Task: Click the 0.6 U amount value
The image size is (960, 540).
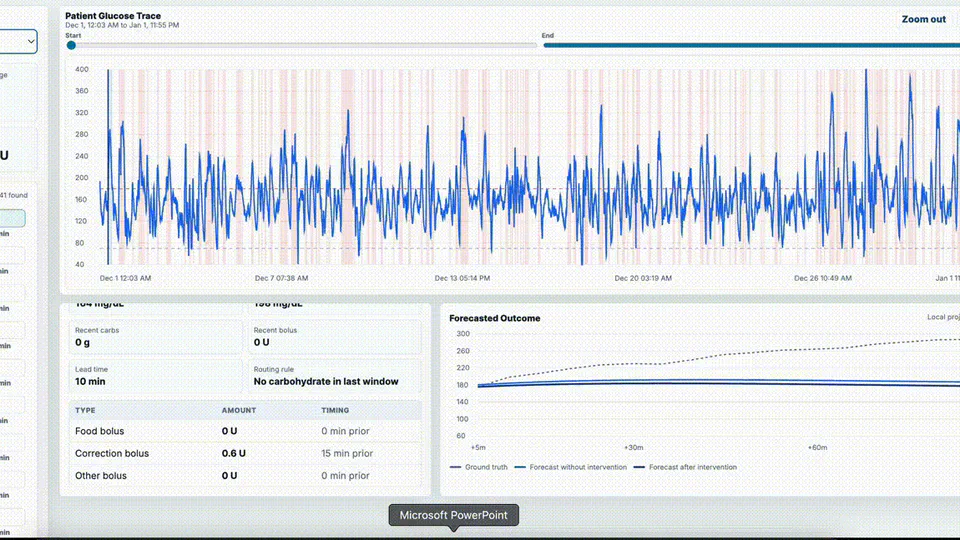Action: click(233, 453)
